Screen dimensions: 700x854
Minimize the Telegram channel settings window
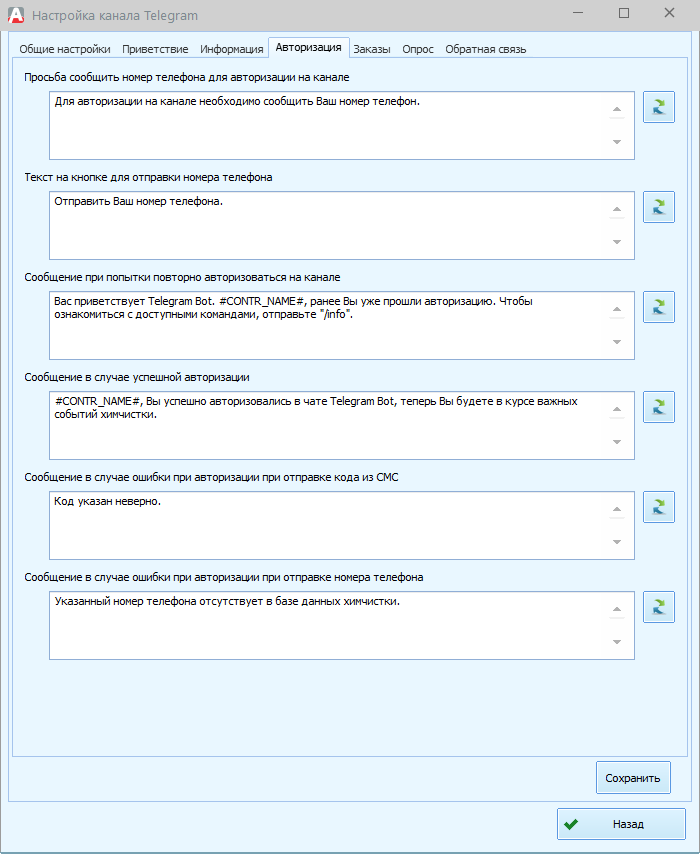579,13
